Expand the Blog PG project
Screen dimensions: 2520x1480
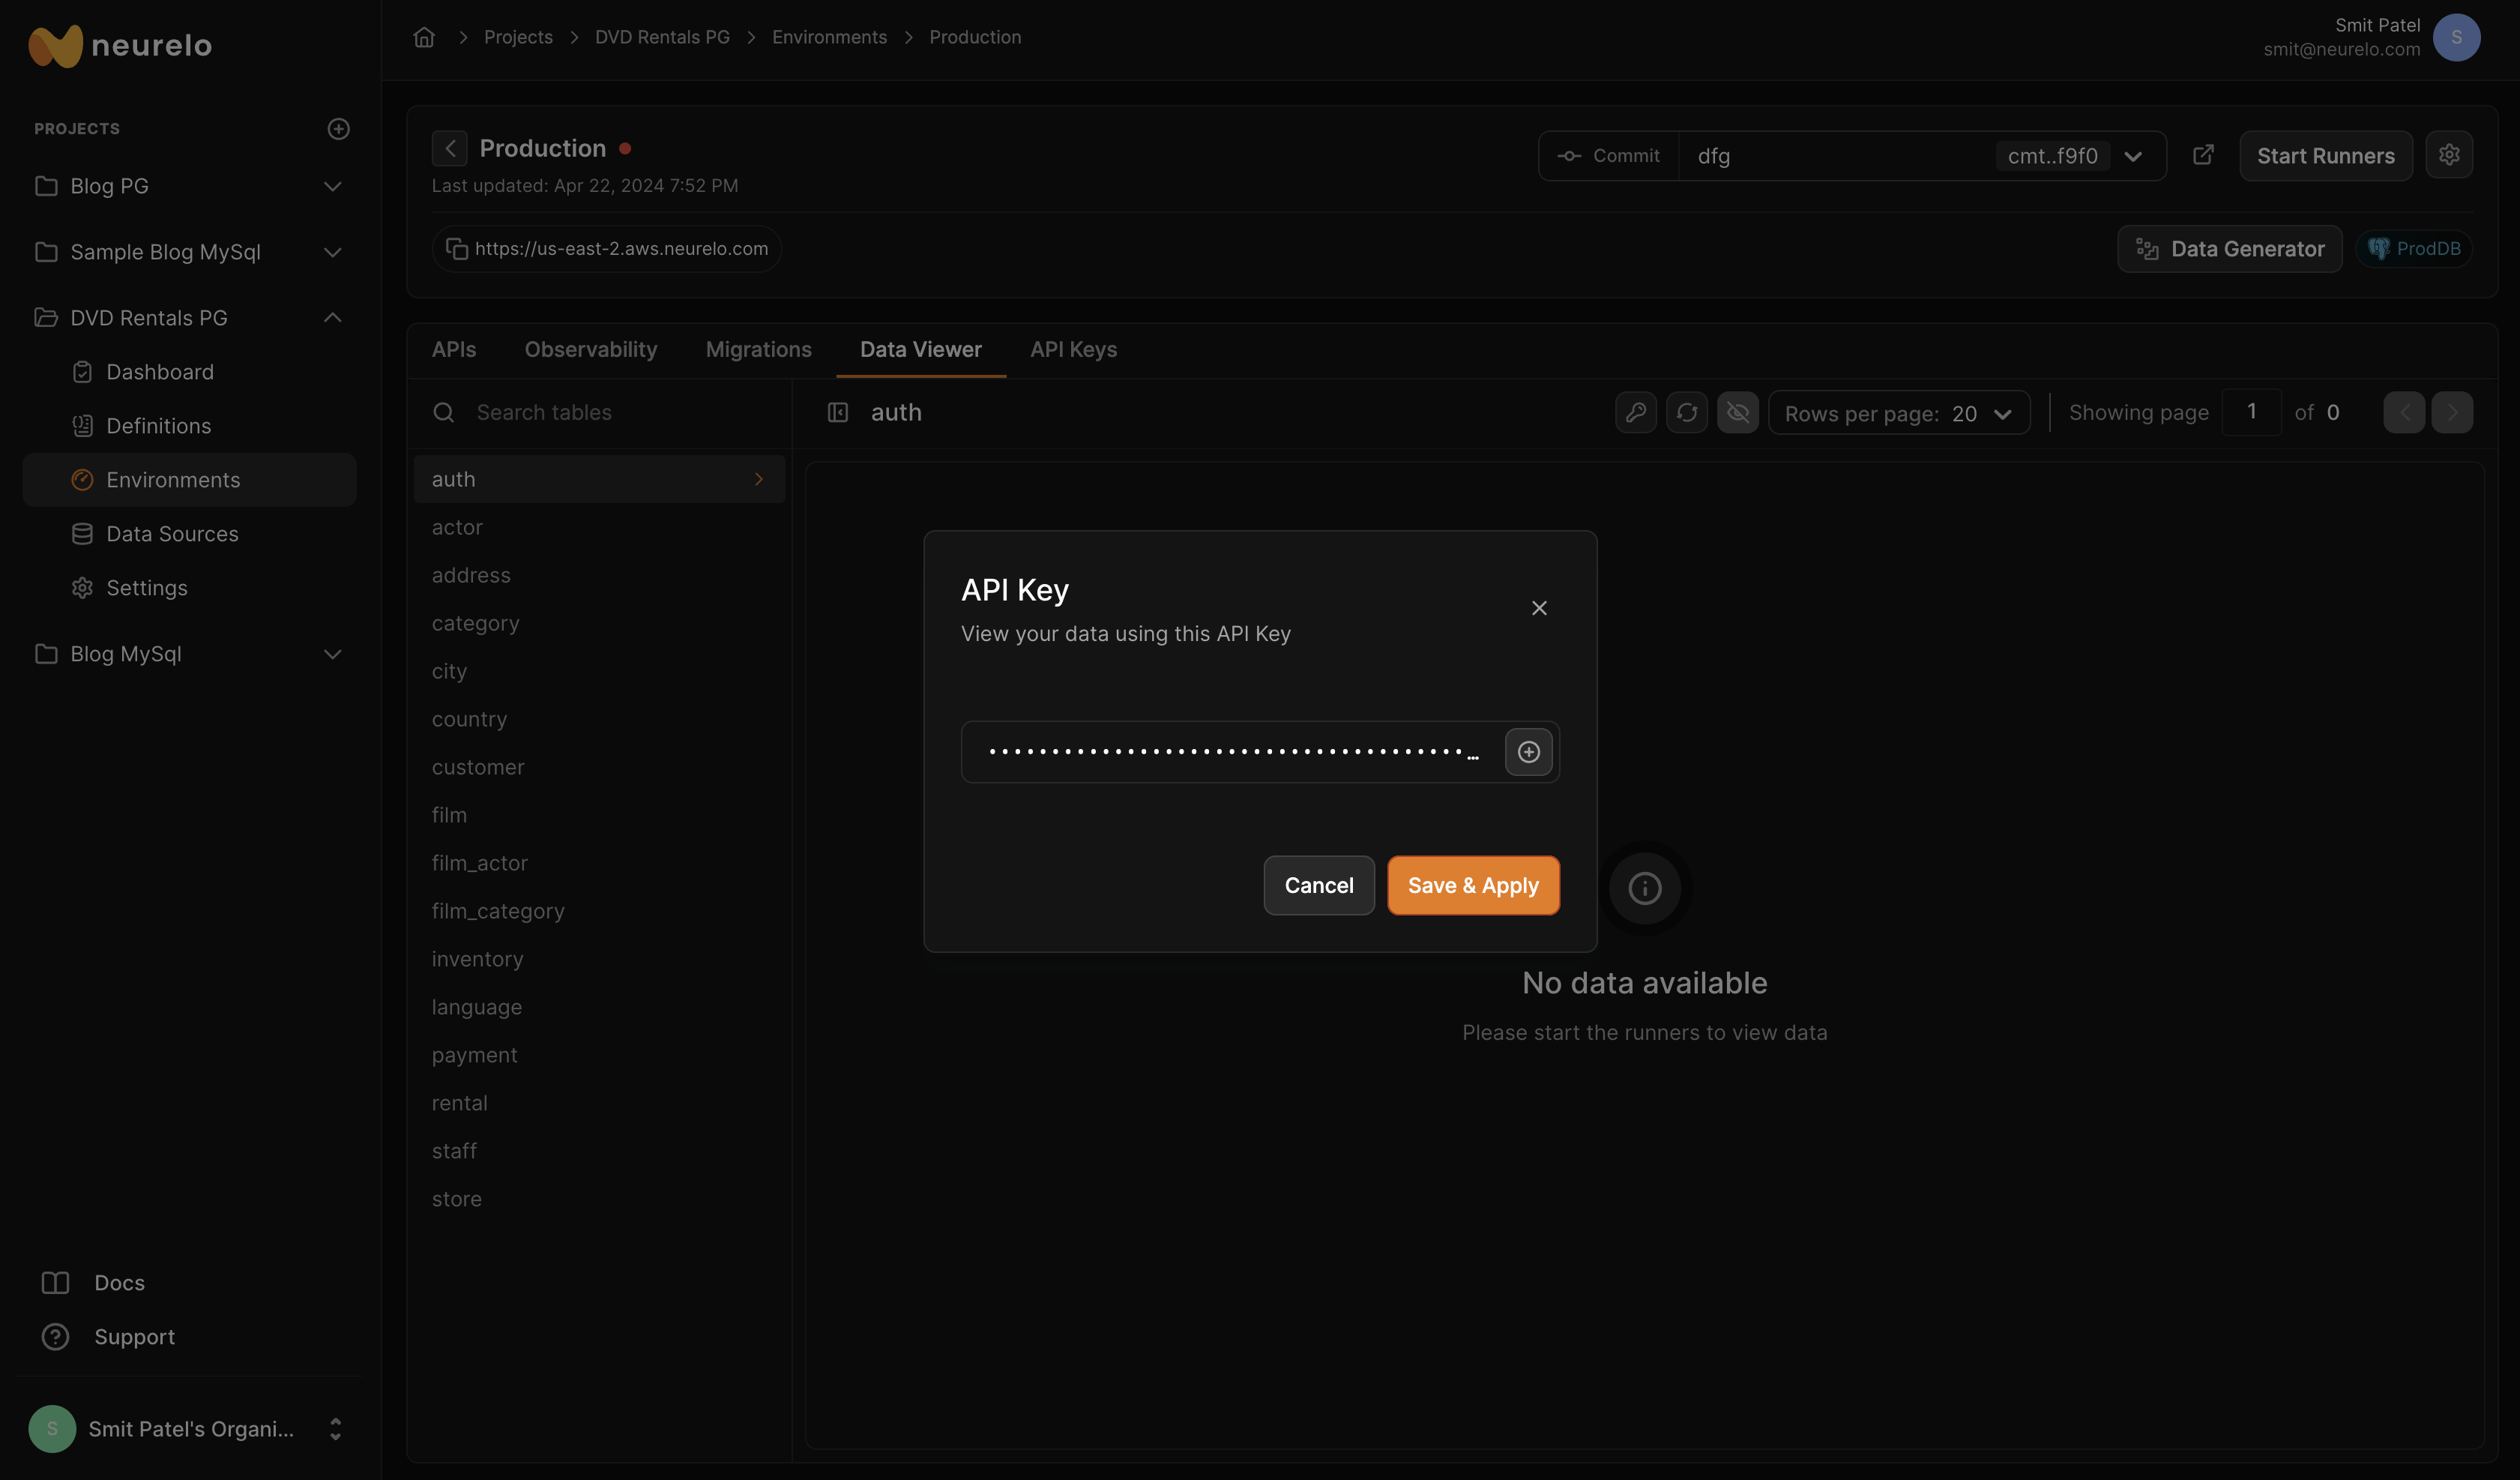tap(332, 186)
